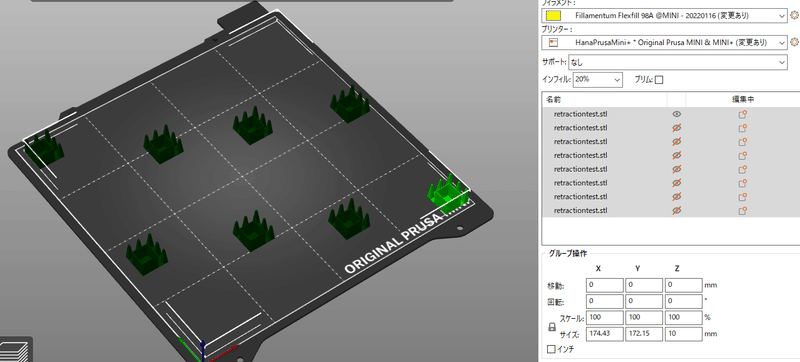Open the layers view icon in the viewport's bottom-left corner
800x362 pixels.
point(16,351)
